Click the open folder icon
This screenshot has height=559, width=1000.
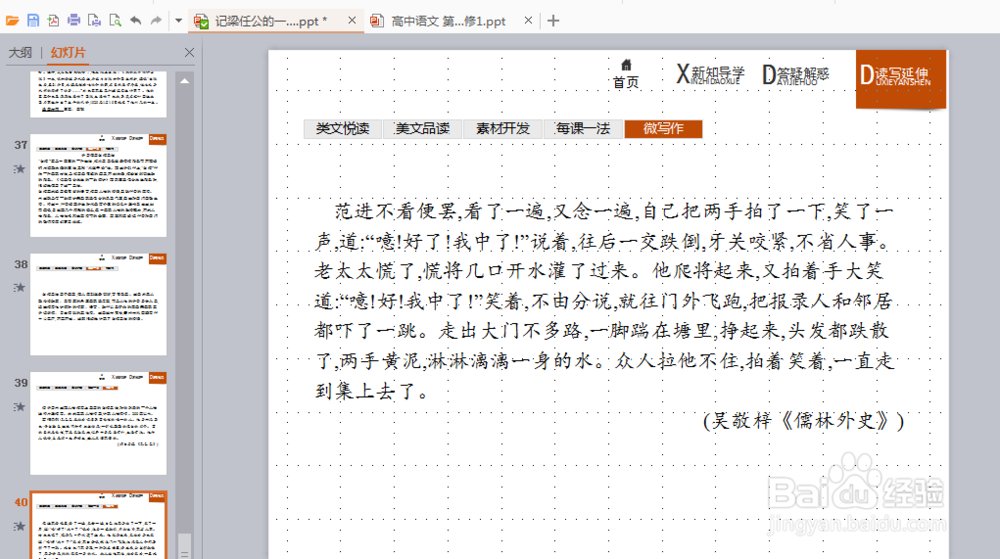click(12, 20)
